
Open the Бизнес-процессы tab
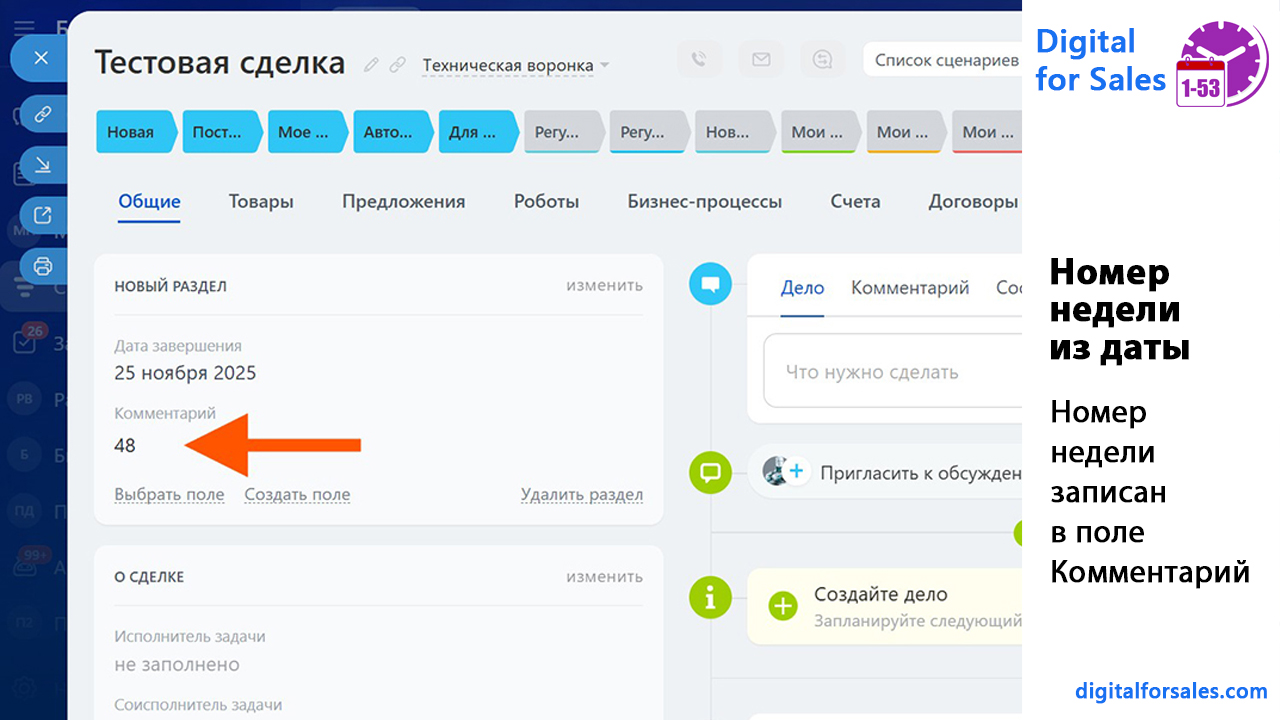[704, 201]
